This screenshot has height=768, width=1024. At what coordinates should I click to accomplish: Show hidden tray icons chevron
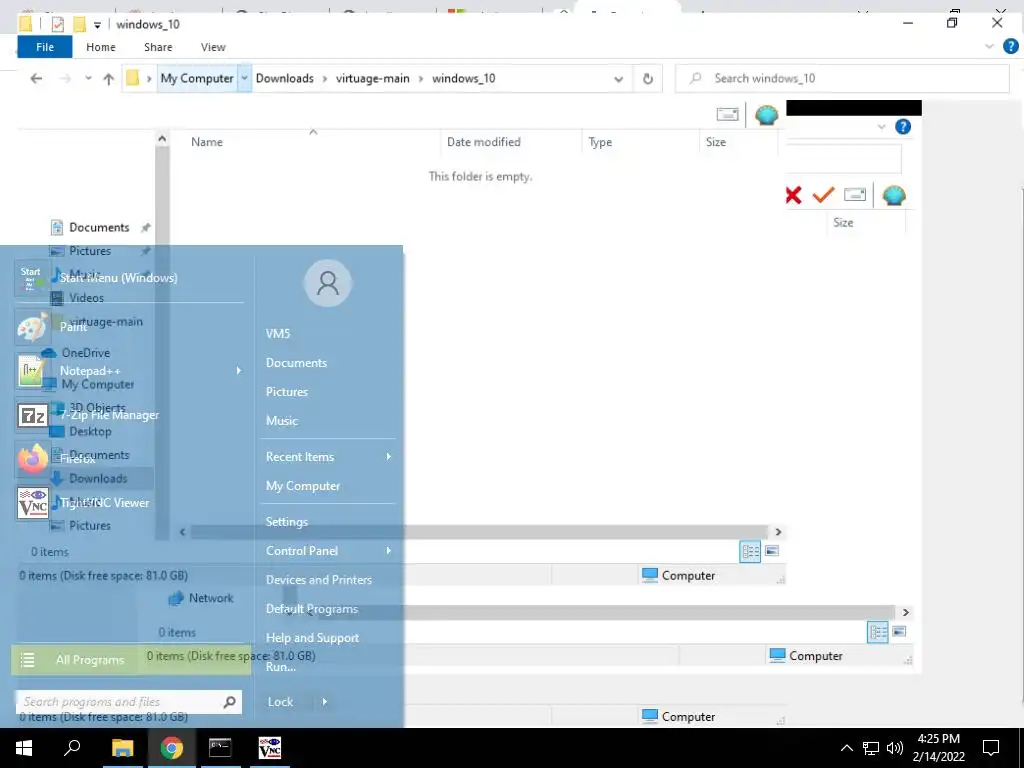(846, 748)
